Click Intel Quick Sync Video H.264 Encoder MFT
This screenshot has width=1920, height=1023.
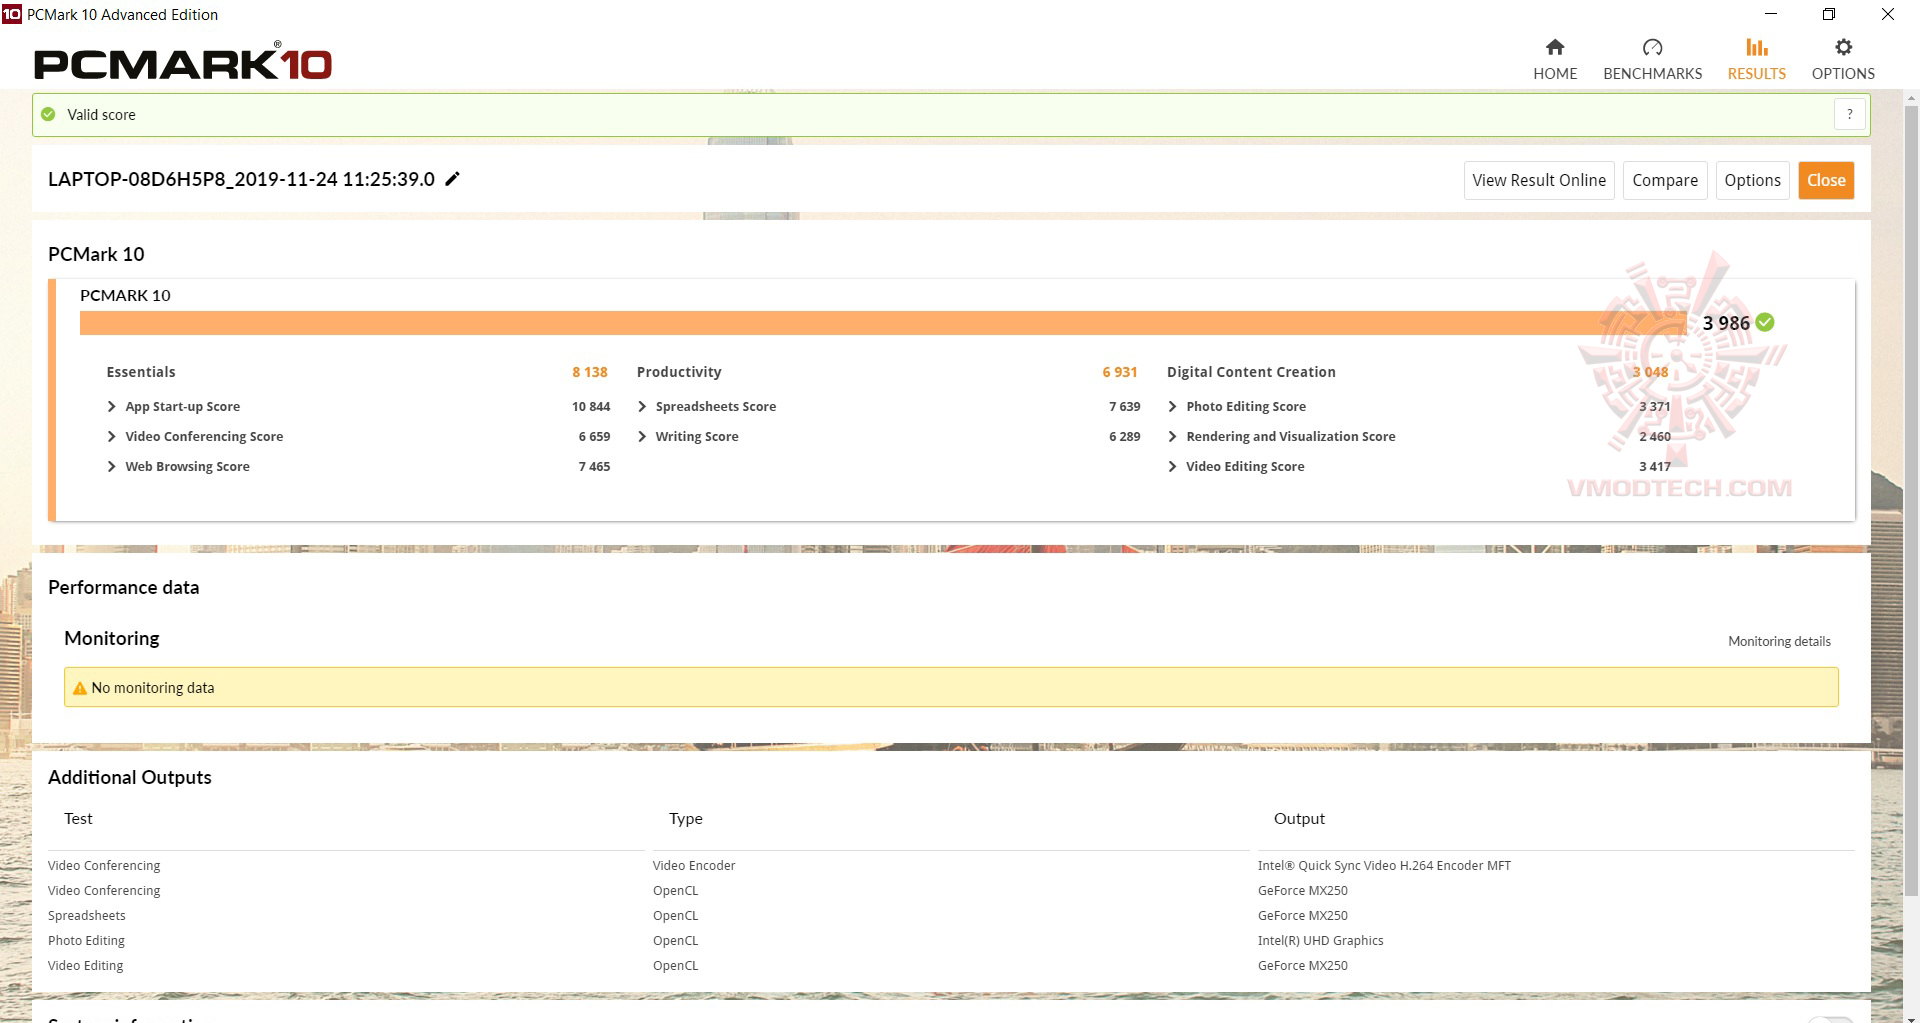pos(1384,866)
